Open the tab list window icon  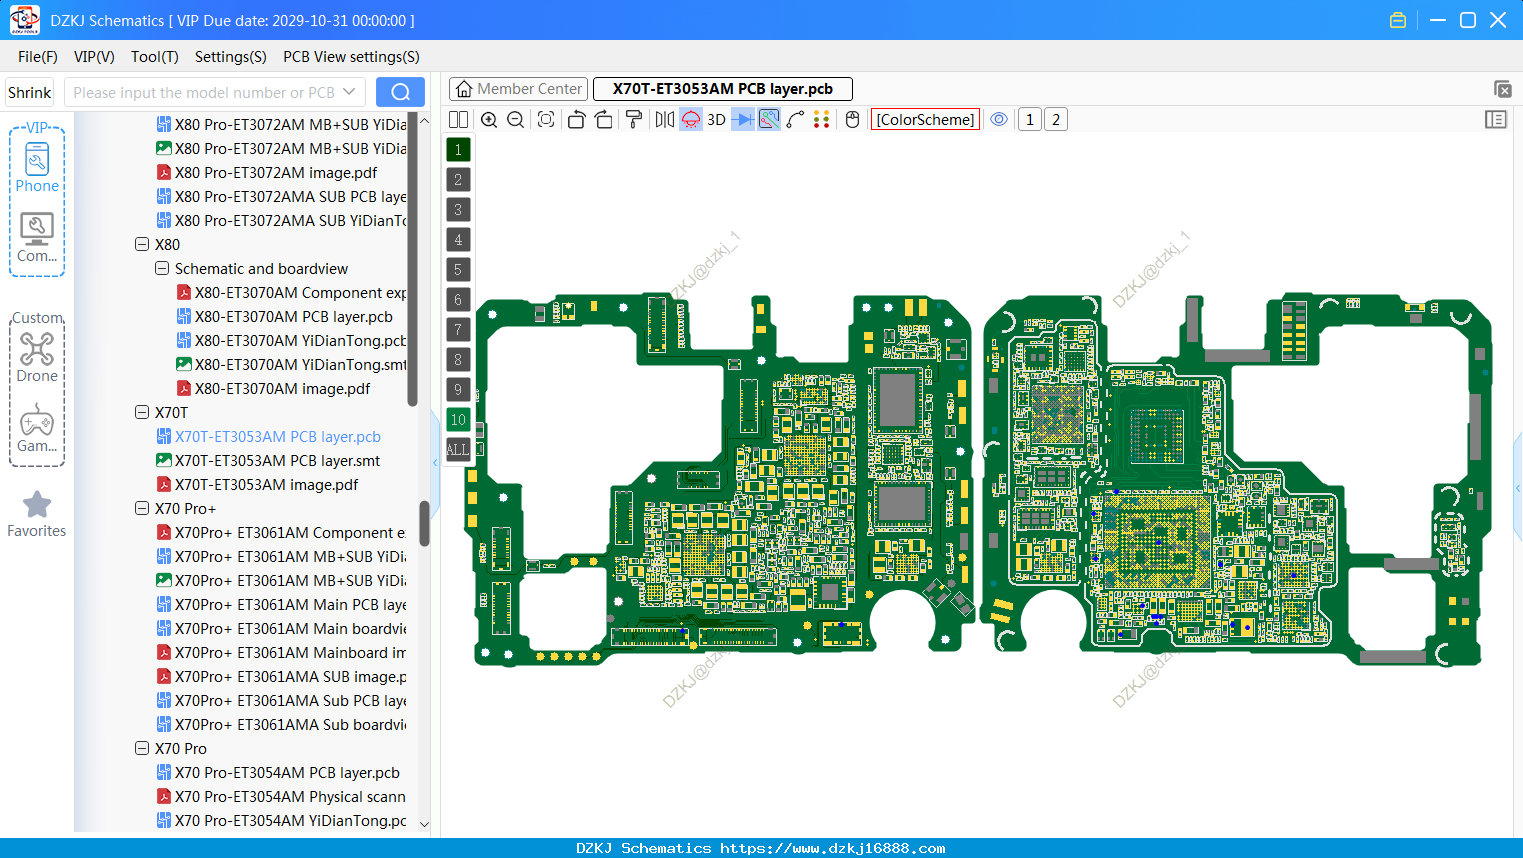(x=1503, y=89)
